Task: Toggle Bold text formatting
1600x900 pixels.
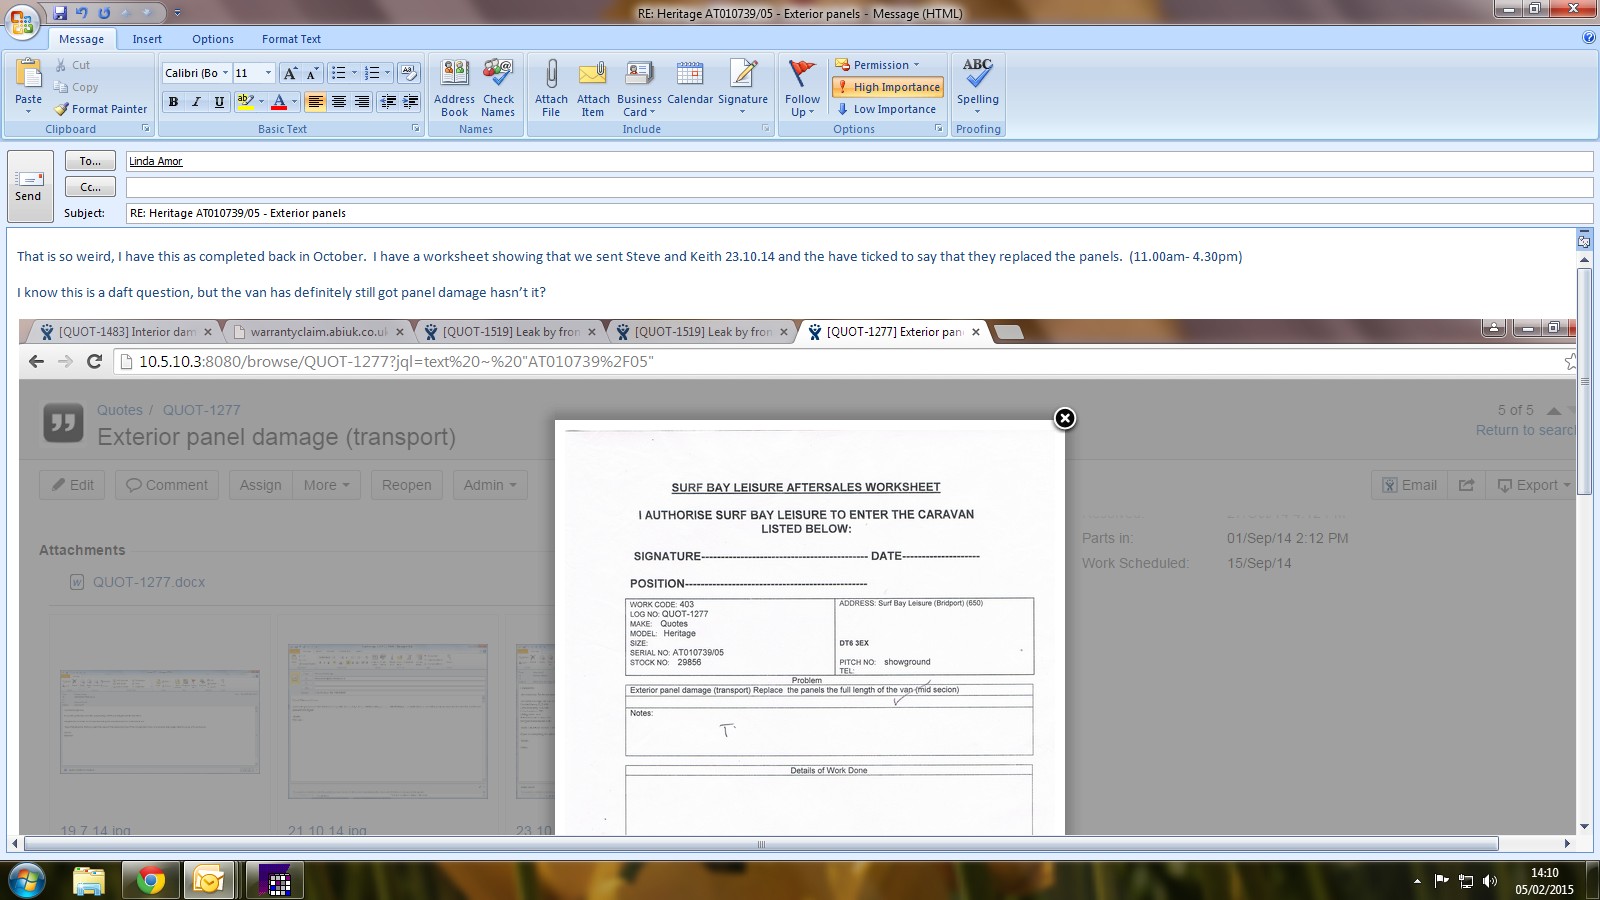Action: click(x=174, y=102)
